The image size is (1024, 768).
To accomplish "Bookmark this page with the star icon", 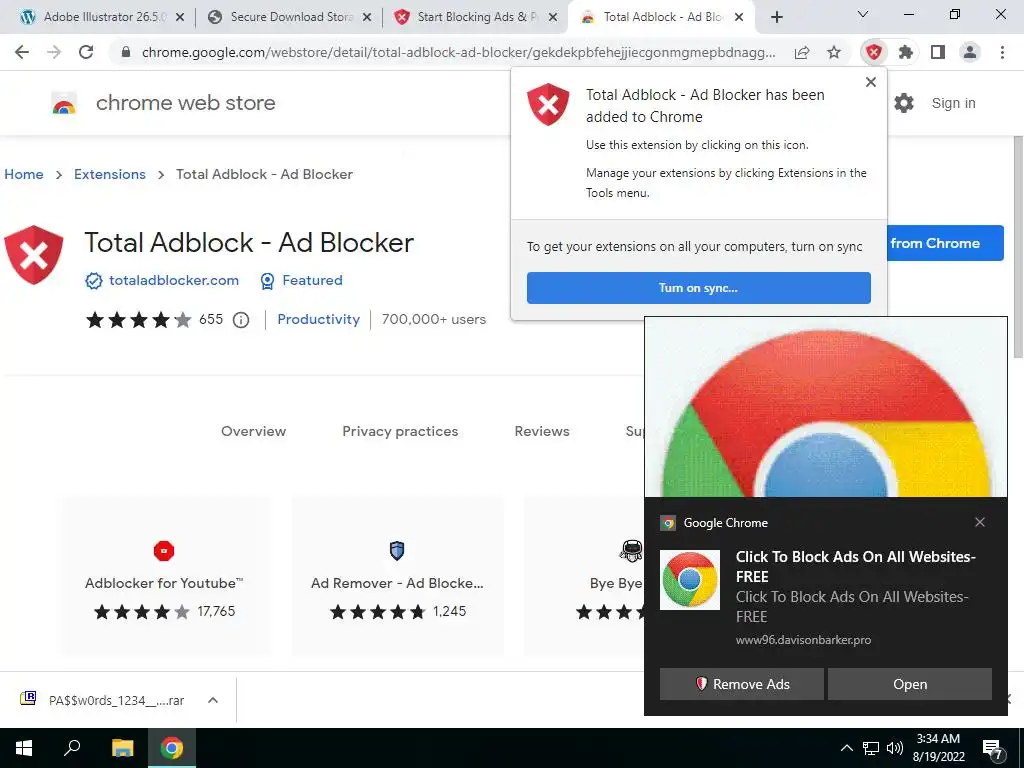I will (x=834, y=52).
